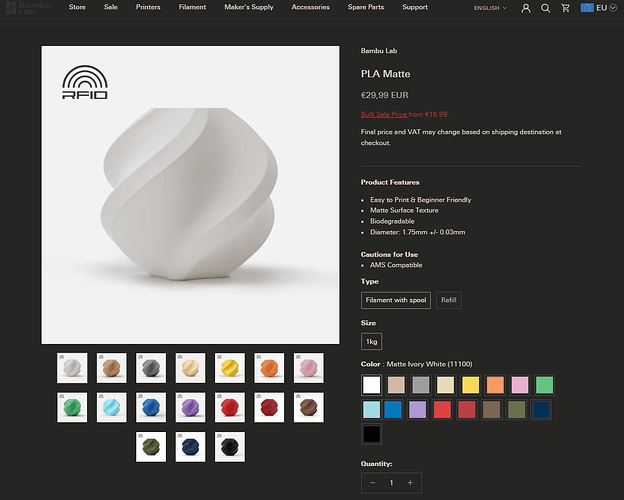The height and width of the screenshot is (500, 624).
Task: Choose the dark red color swatch
Action: 467,410
